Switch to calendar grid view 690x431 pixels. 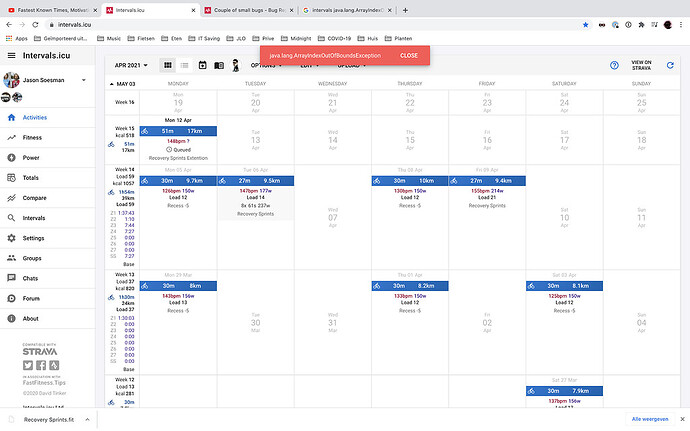point(168,66)
